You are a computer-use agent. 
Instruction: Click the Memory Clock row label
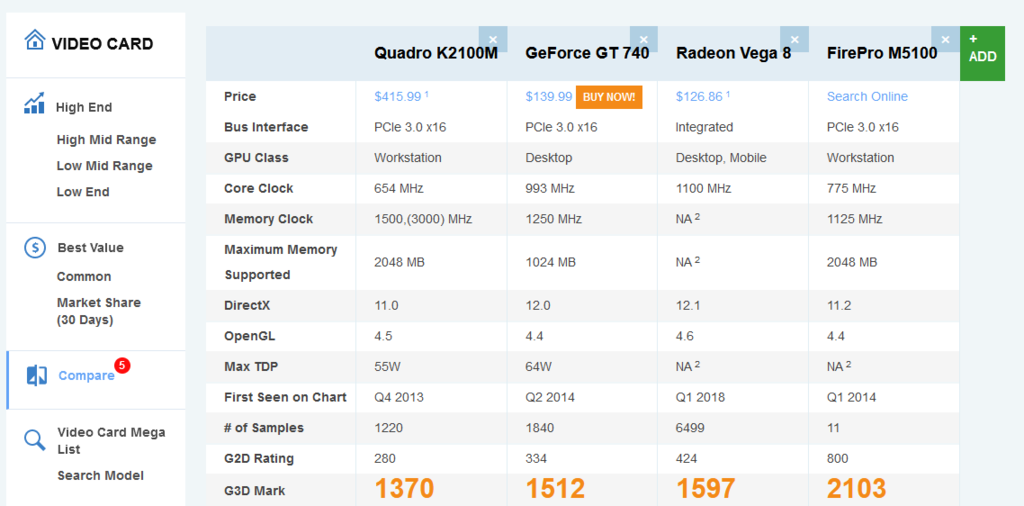tap(268, 219)
